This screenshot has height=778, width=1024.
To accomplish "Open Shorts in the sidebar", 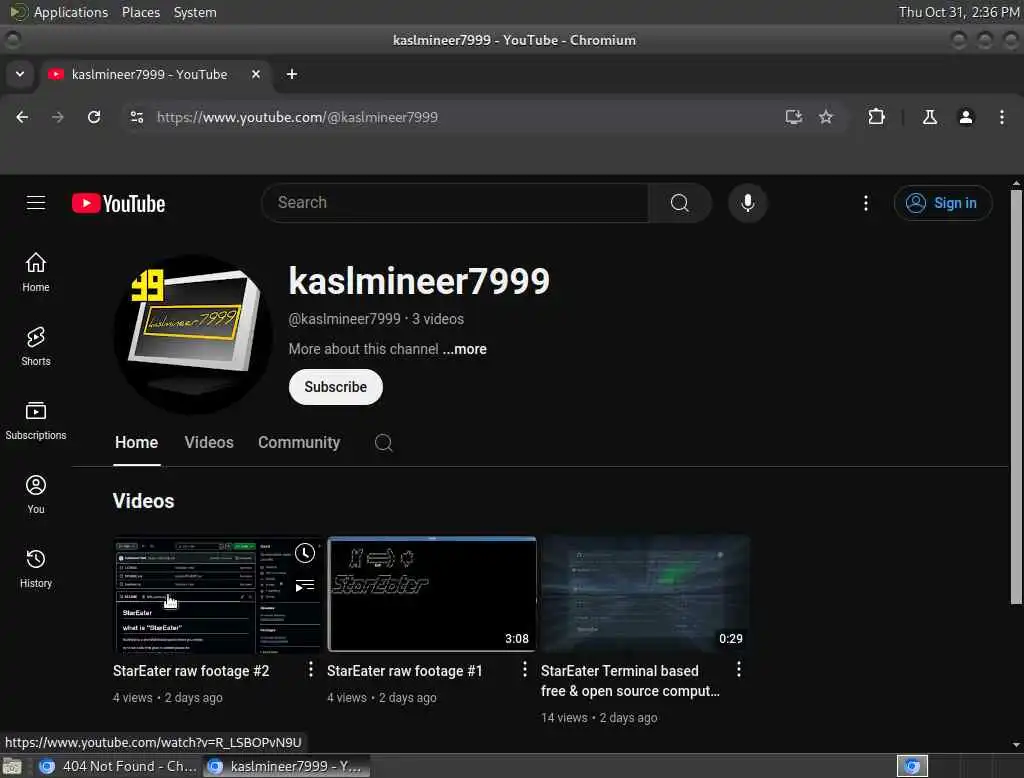I will tap(36, 346).
